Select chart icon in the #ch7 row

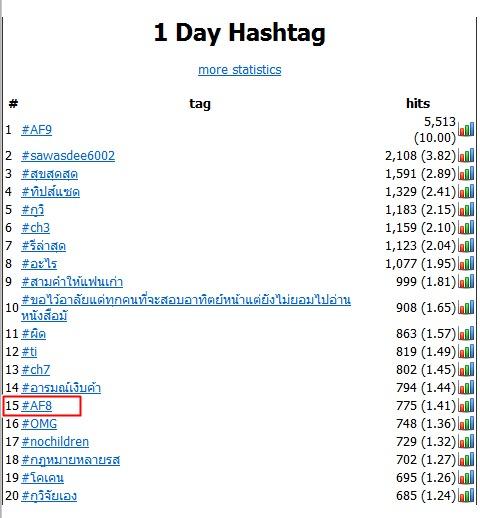466,369
